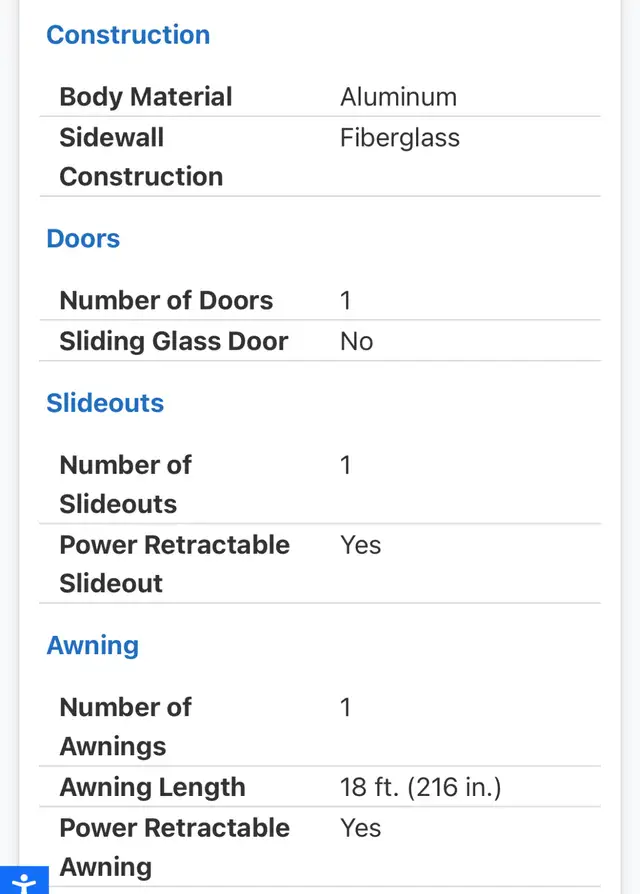Image resolution: width=640 pixels, height=894 pixels.
Task: Select the Doors section heading
Action: point(83,238)
